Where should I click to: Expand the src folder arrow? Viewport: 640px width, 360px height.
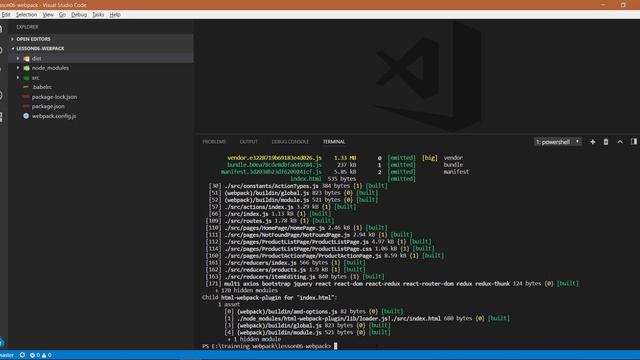(18, 78)
